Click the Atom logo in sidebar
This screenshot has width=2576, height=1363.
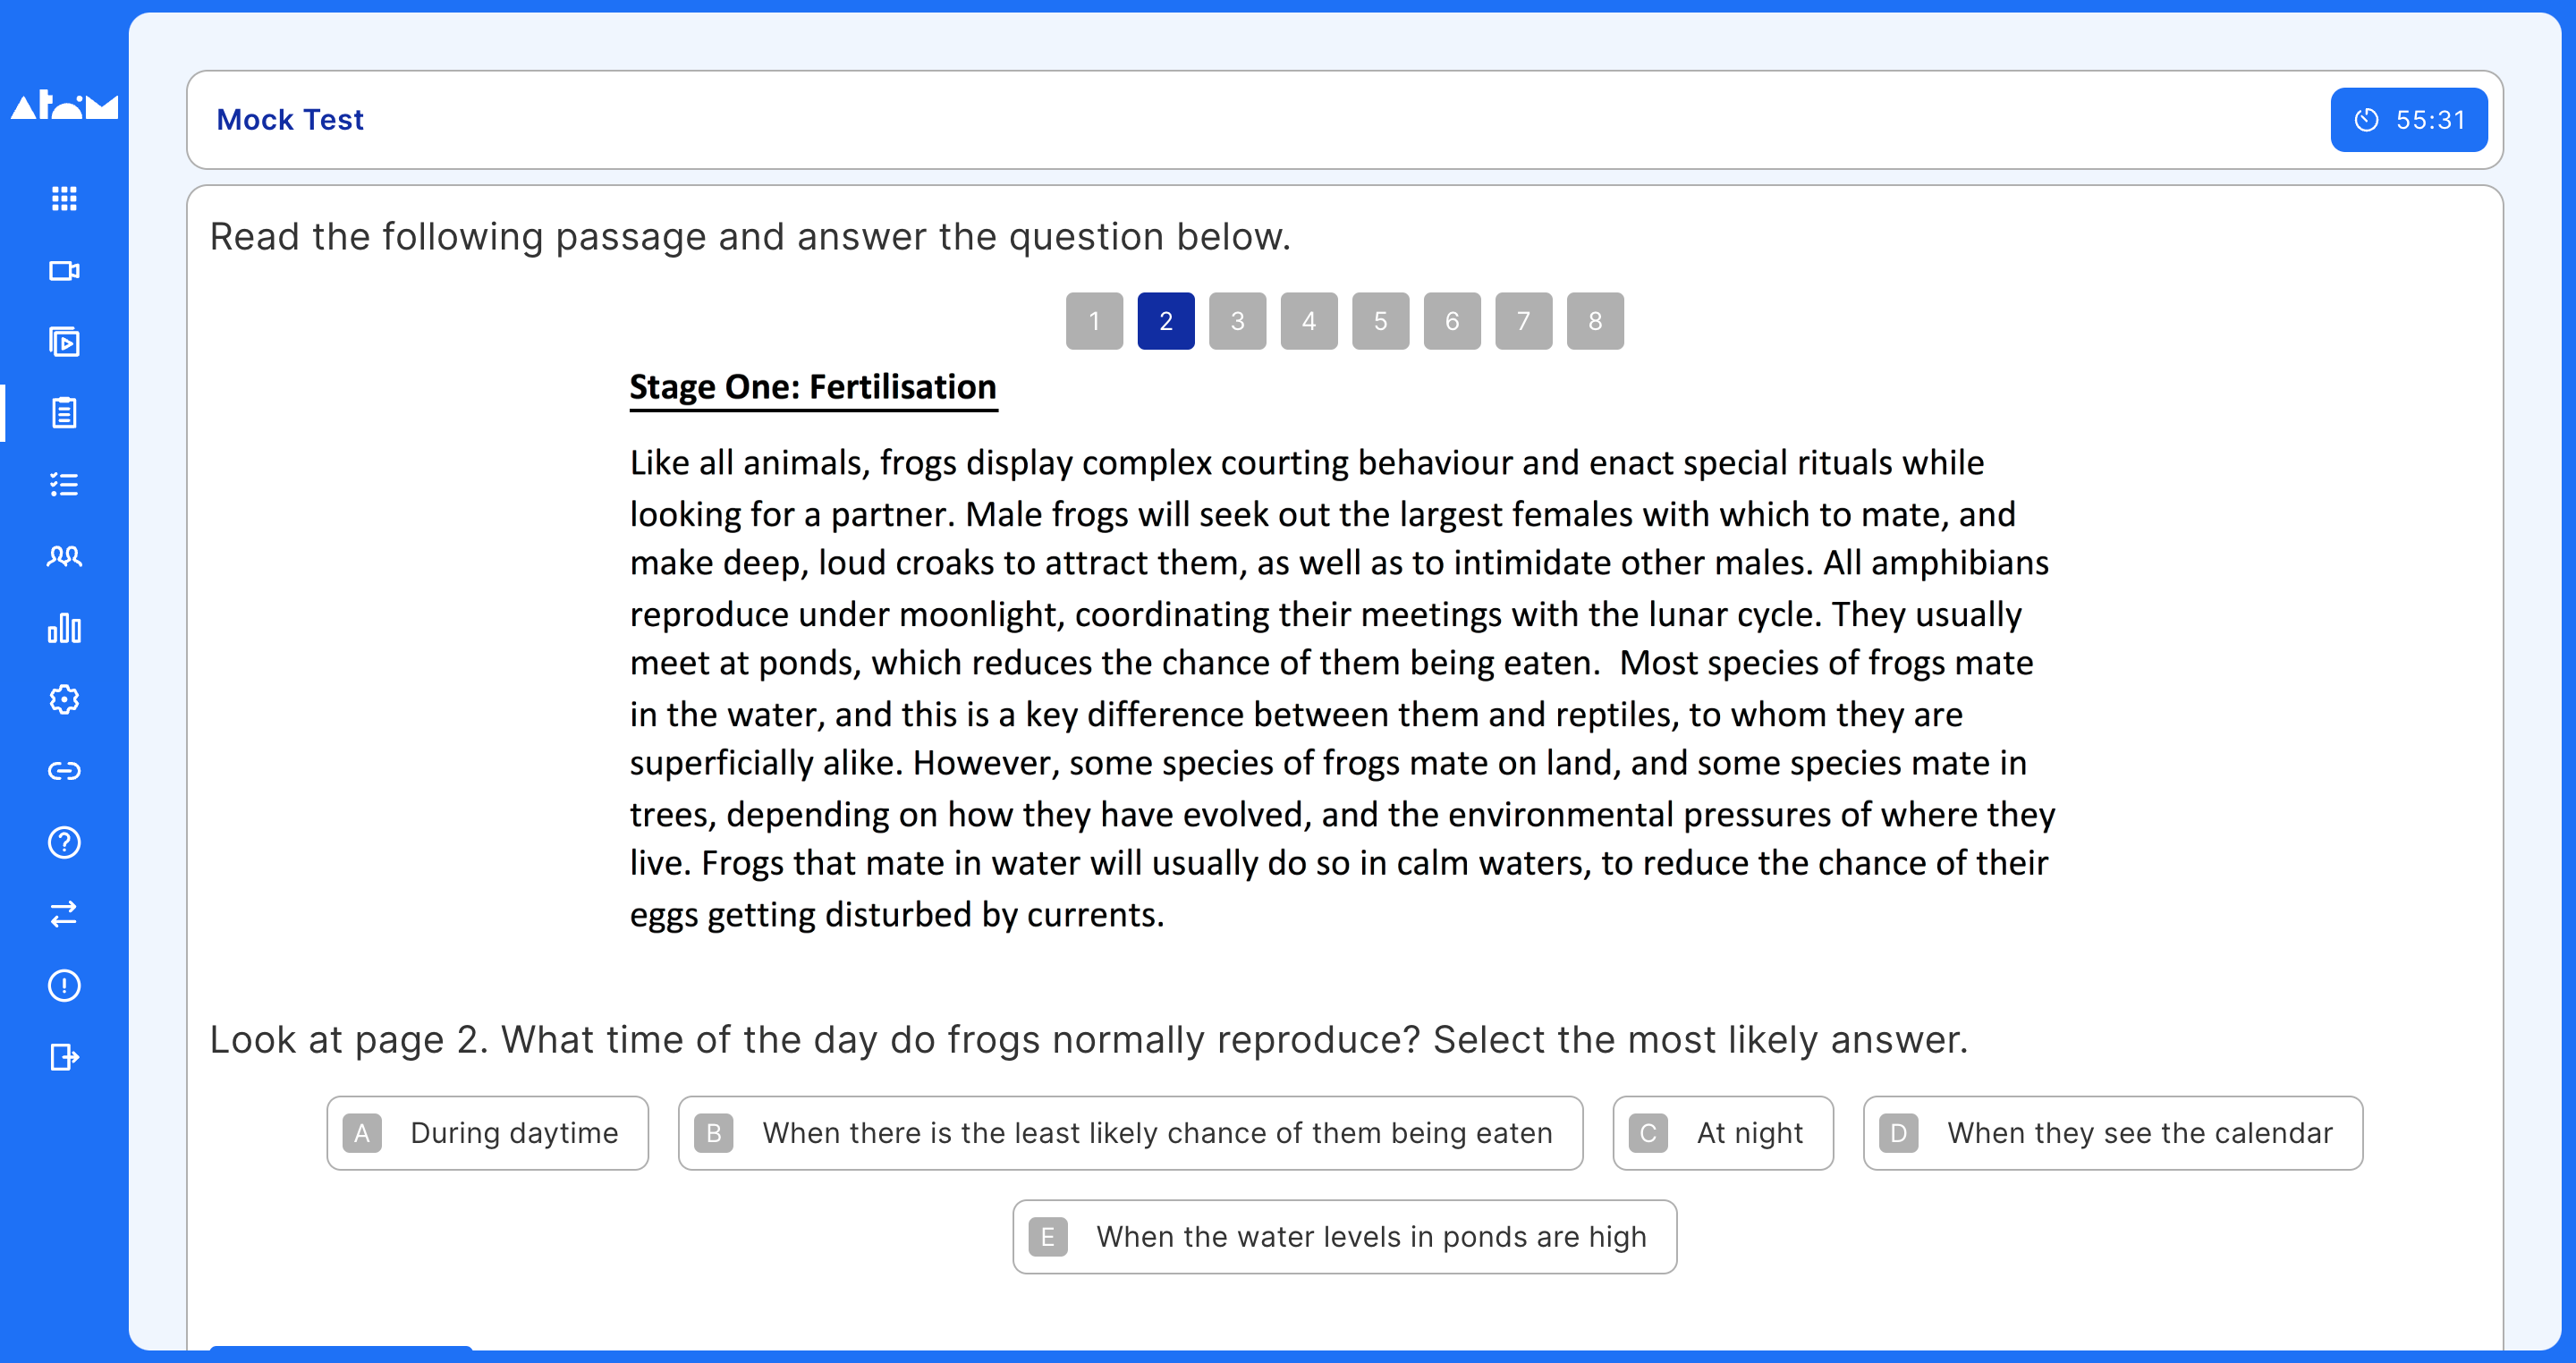click(x=64, y=105)
